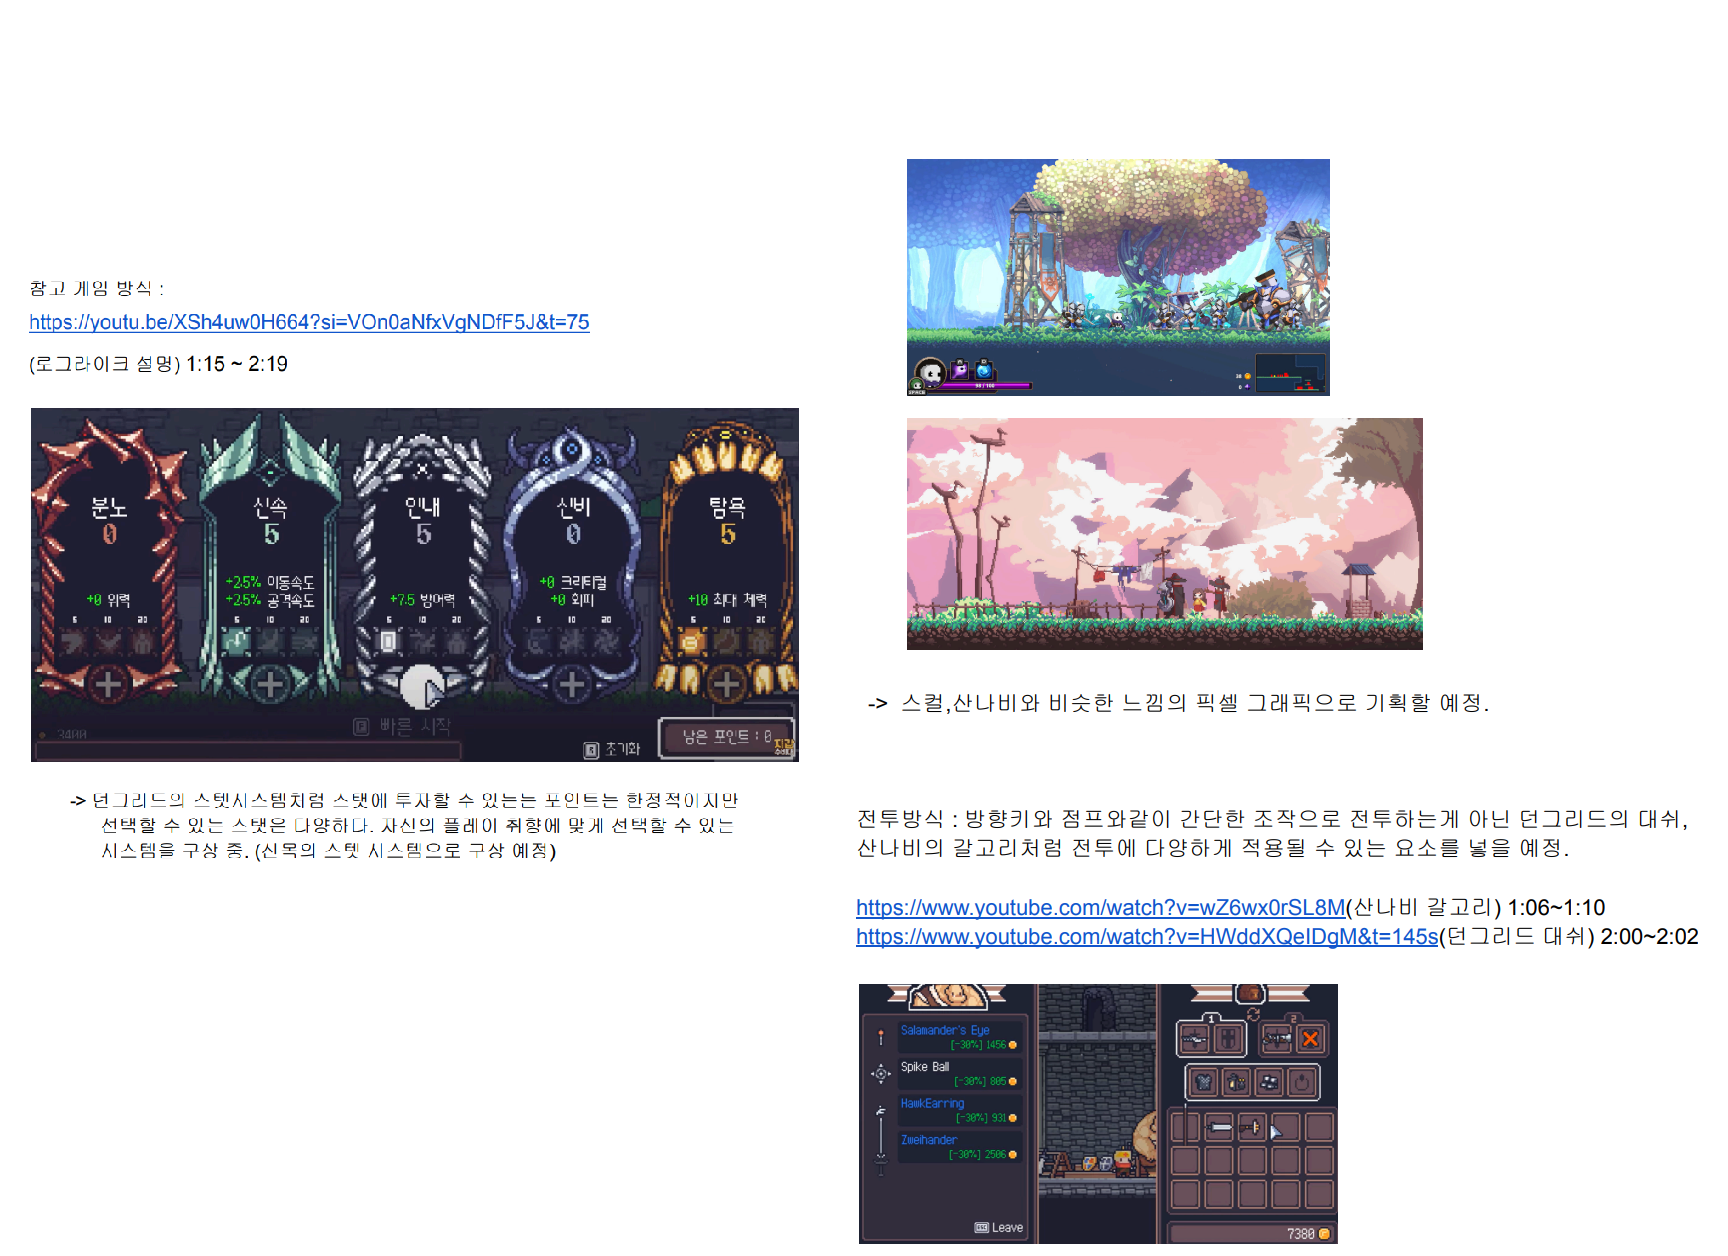This screenshot has height=1256, width=1728.
Task: Click the backpack icon atop inventory panel
Action: click(1249, 993)
